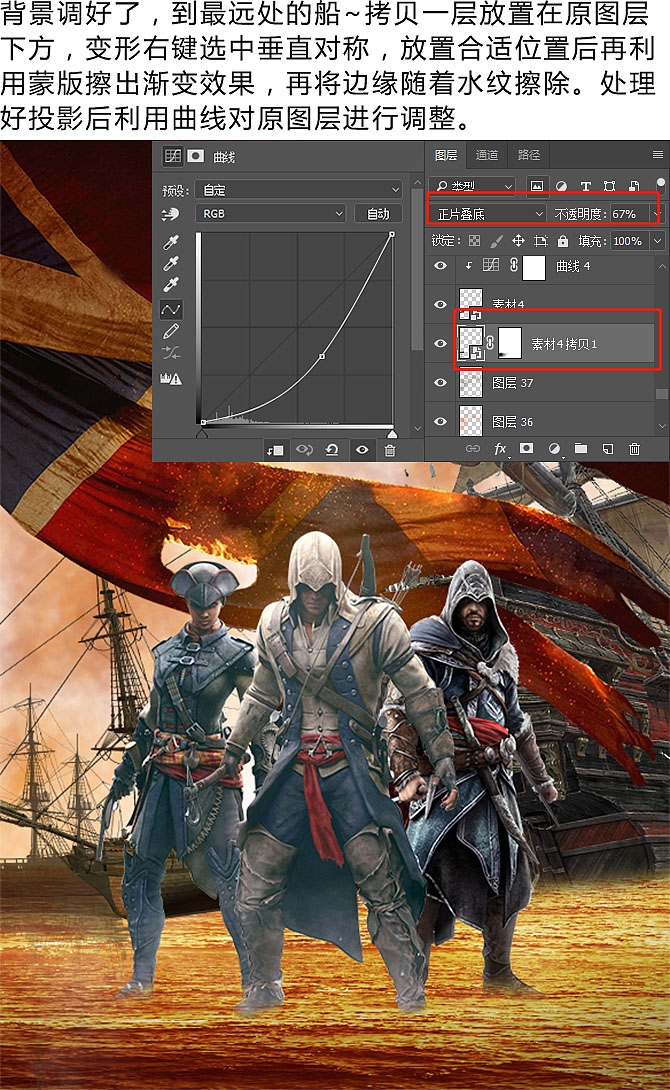Click the Layers panel delete trash icon

click(634, 448)
